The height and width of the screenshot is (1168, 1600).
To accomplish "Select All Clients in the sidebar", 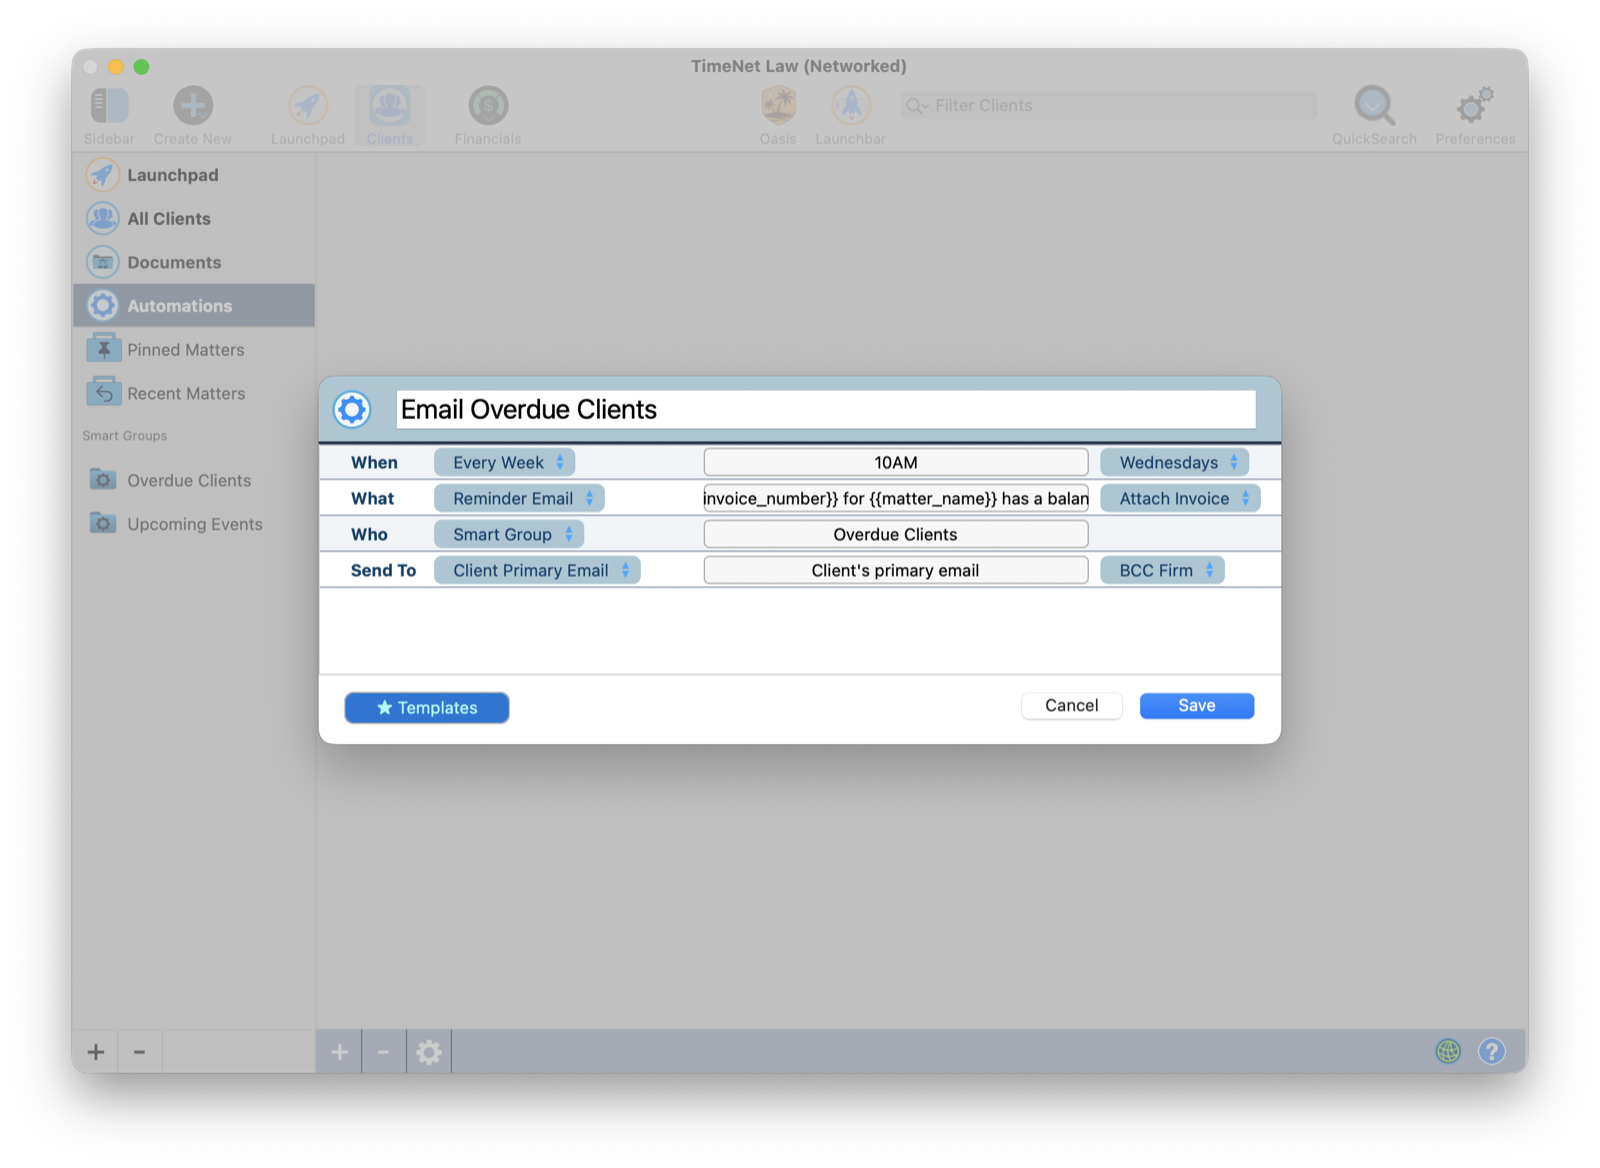I will [x=194, y=219].
